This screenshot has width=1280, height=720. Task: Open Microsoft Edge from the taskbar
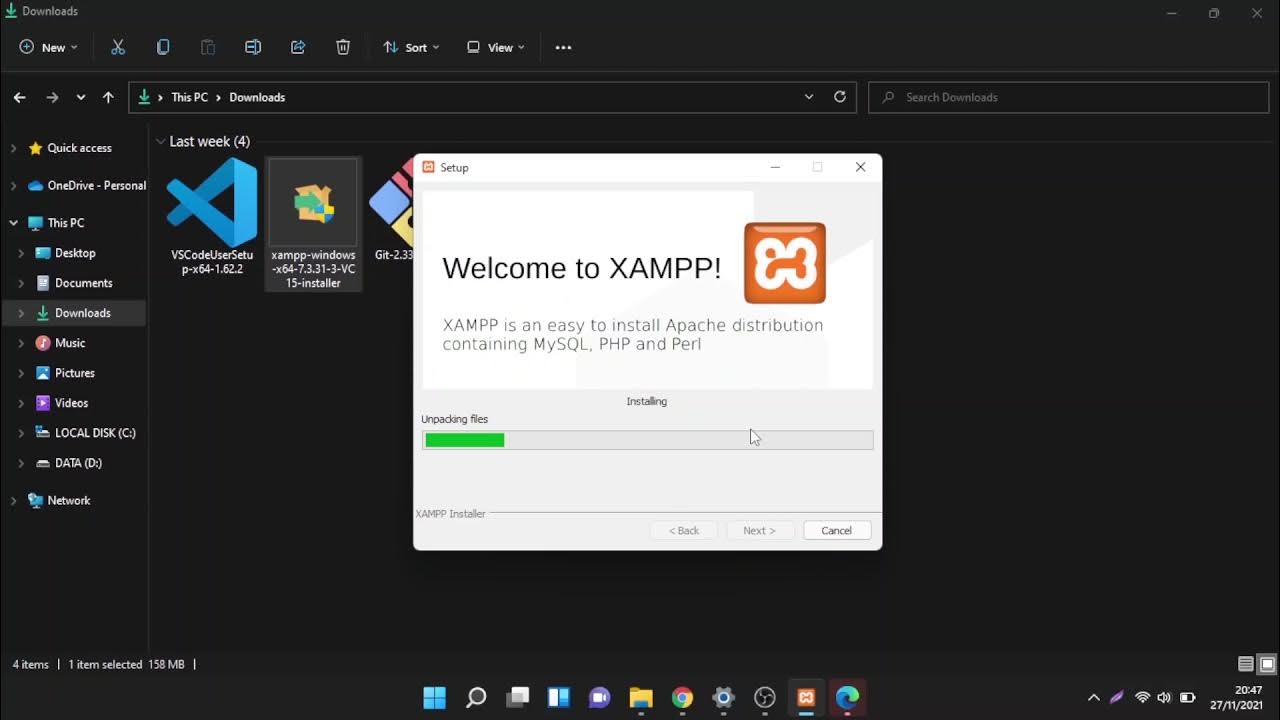(847, 697)
